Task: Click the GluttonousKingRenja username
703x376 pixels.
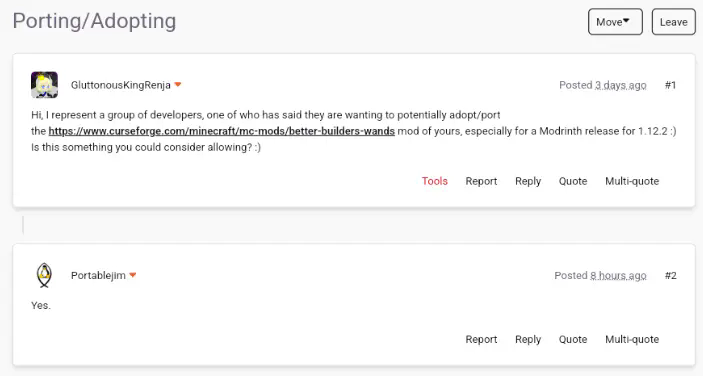Action: pos(121,85)
